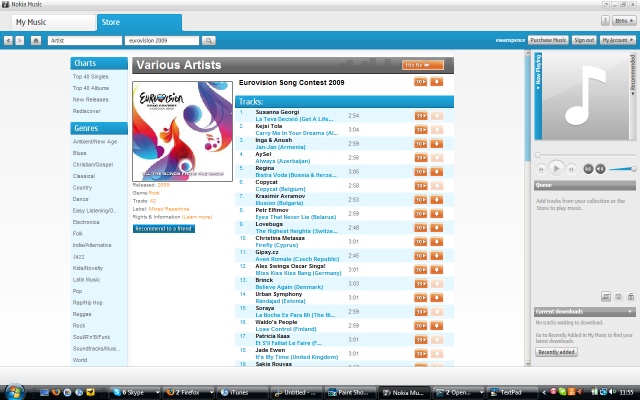This screenshot has height=400, width=640.
Task: Expand the 2 Open... taskbar group arrow
Action: click(x=481, y=392)
